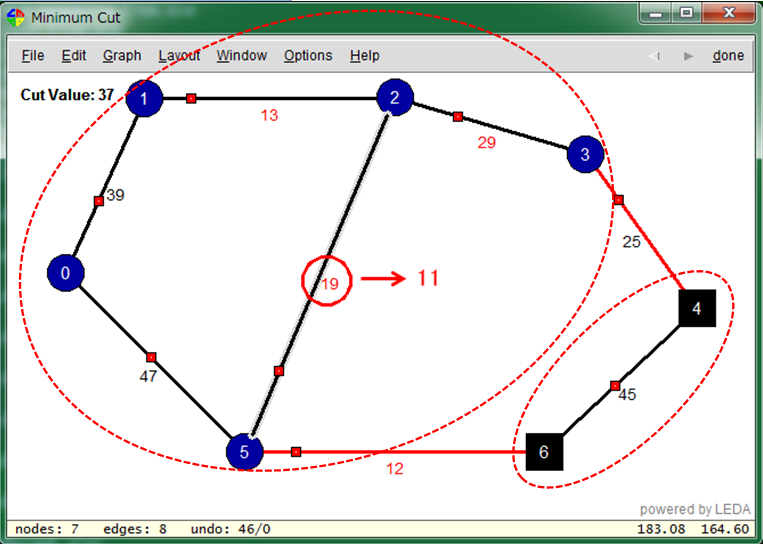
Task: Select black square node 4
Action: pos(697,308)
